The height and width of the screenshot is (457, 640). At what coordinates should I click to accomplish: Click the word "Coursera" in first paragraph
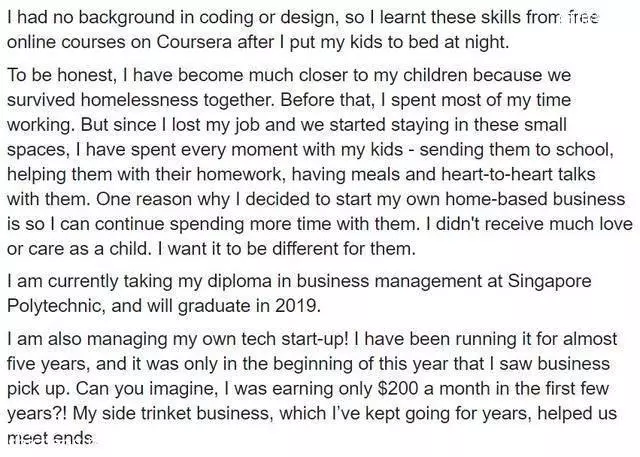194,42
